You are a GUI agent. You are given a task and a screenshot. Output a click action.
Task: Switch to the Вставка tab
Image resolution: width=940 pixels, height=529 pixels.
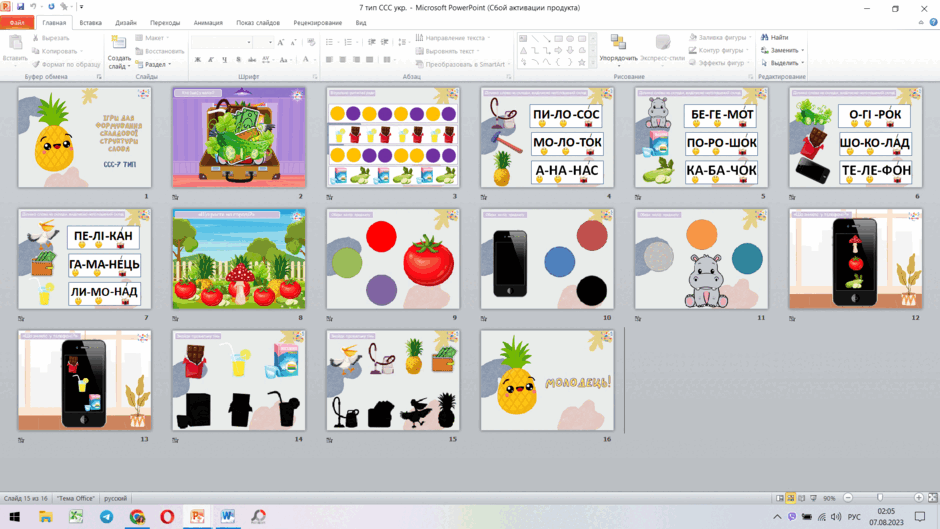(91, 23)
